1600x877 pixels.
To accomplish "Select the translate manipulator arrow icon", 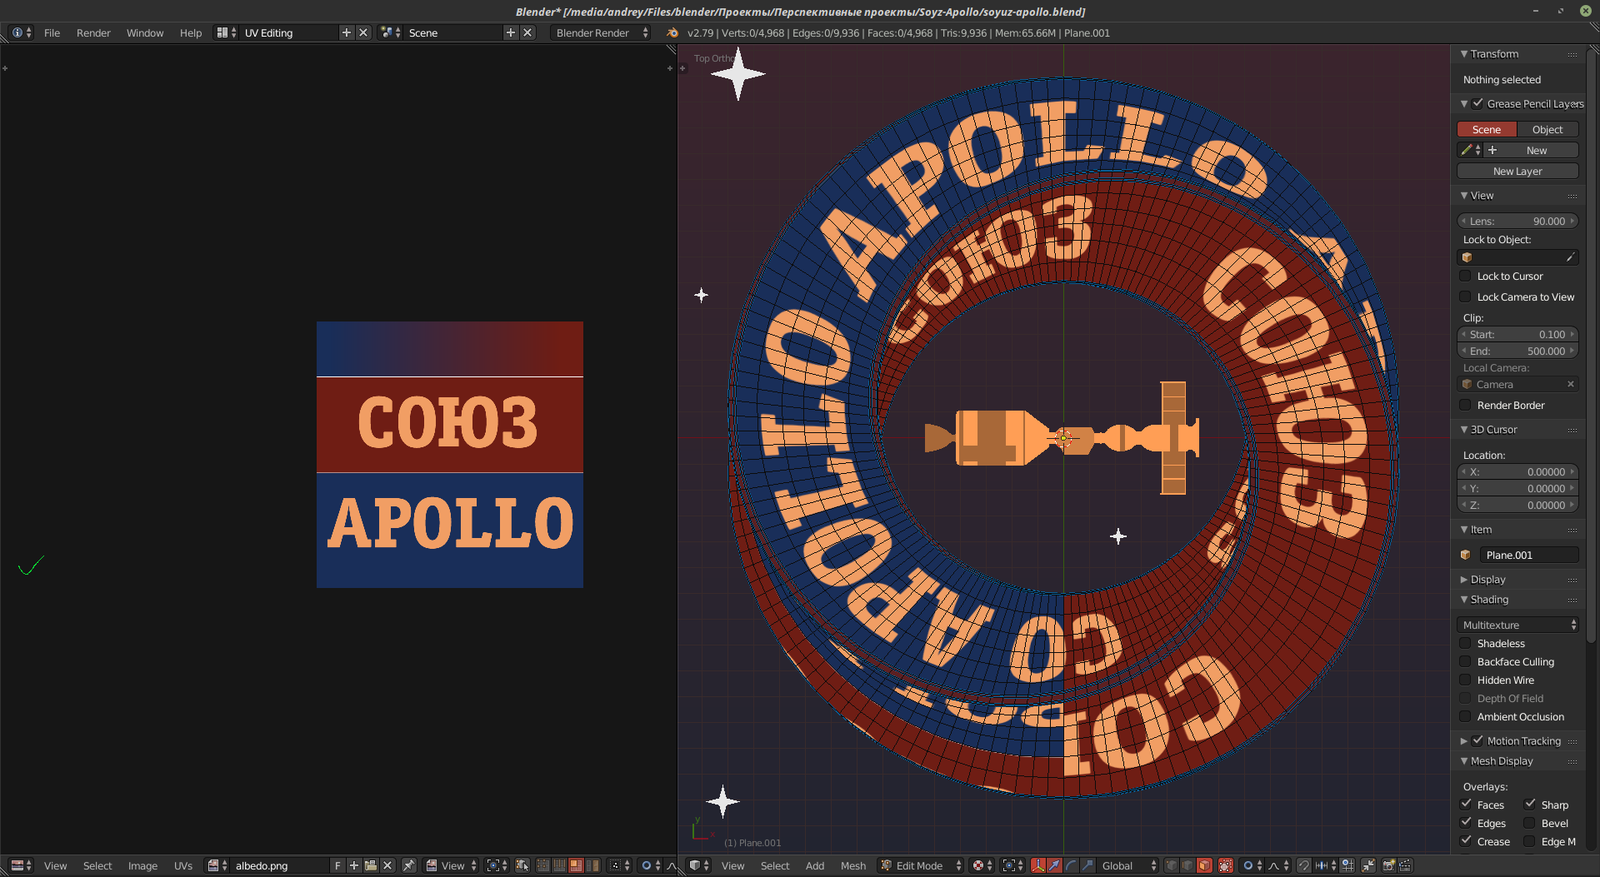I will pos(1055,866).
